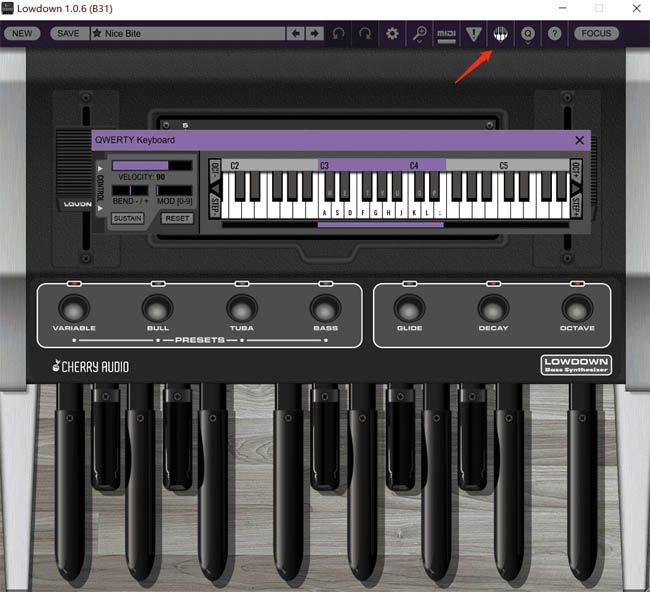Hit the panic warning triangle icon
This screenshot has width=650, height=592.
click(473, 34)
